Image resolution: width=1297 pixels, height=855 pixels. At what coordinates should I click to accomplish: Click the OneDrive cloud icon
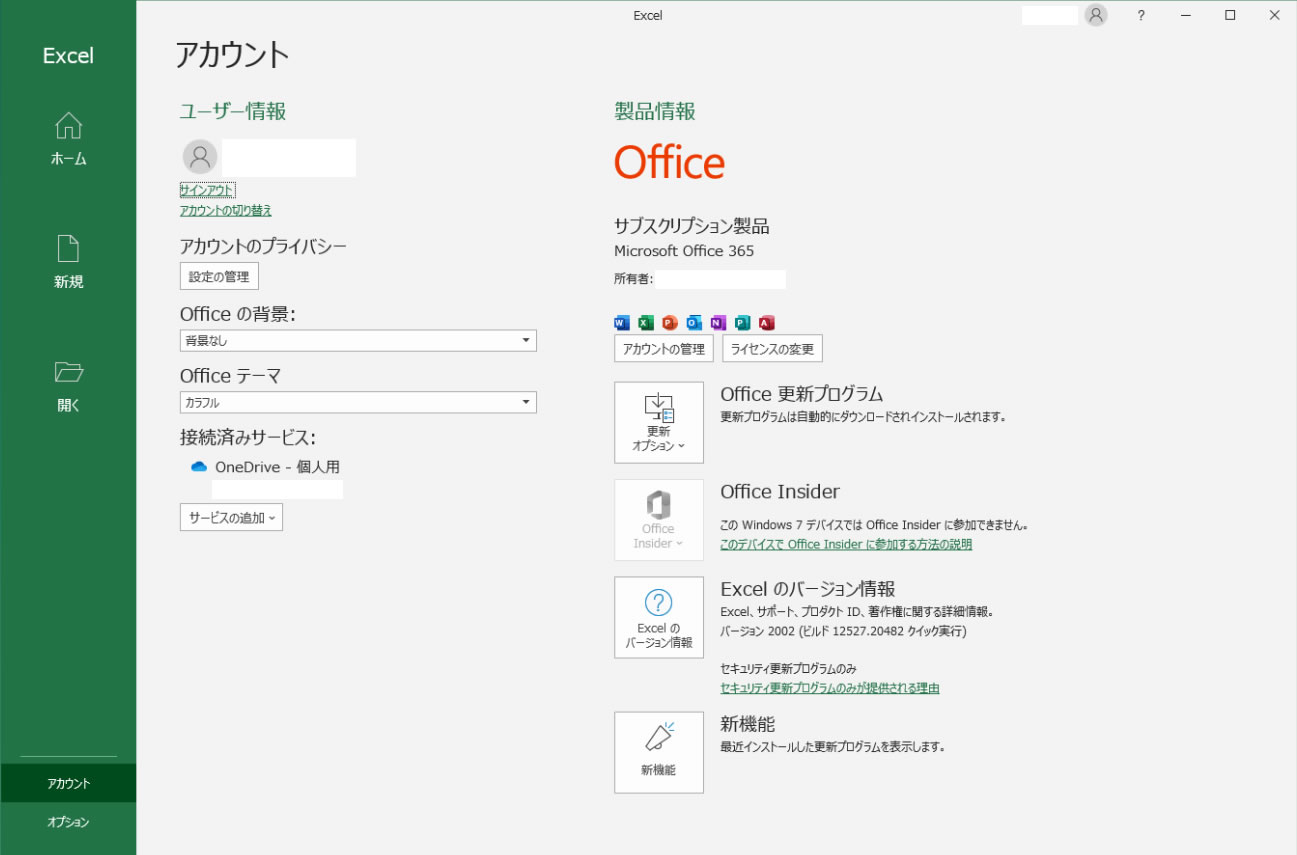click(x=198, y=467)
